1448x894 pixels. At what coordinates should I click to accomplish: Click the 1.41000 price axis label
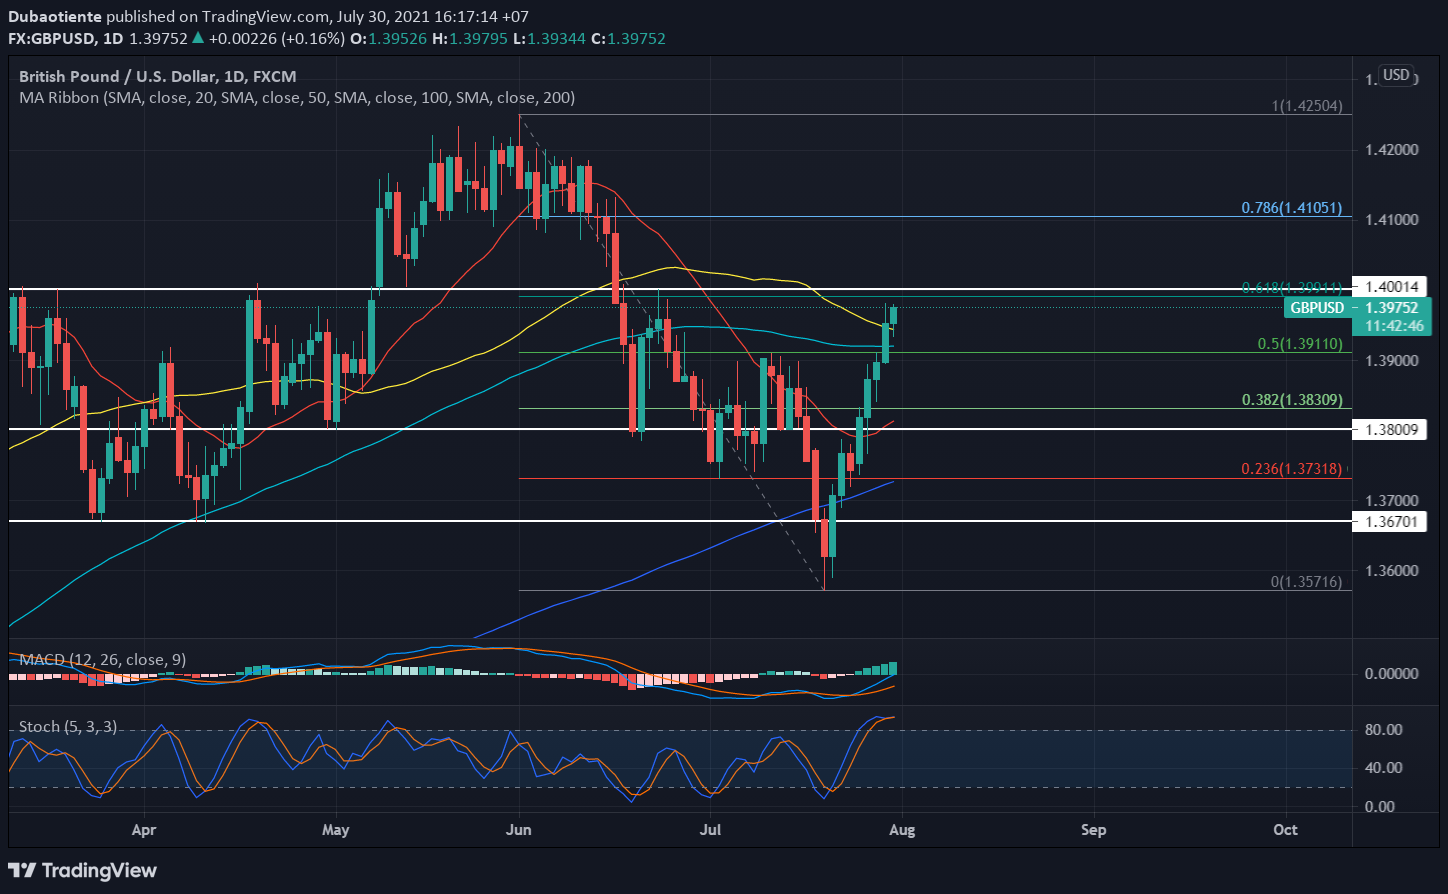click(1391, 219)
